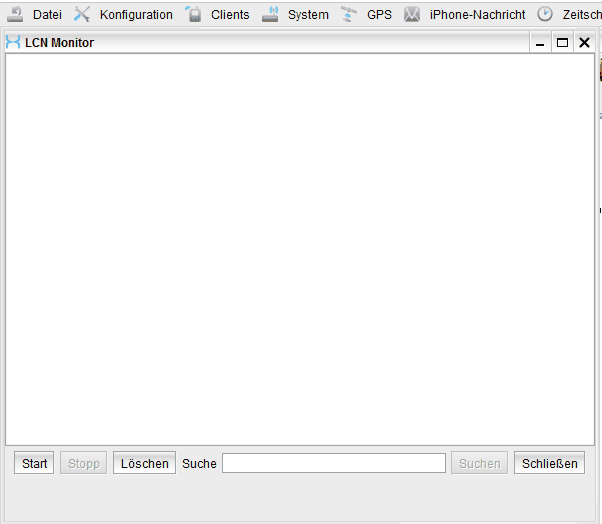
Task: Open the System menu
Action: click(x=308, y=15)
